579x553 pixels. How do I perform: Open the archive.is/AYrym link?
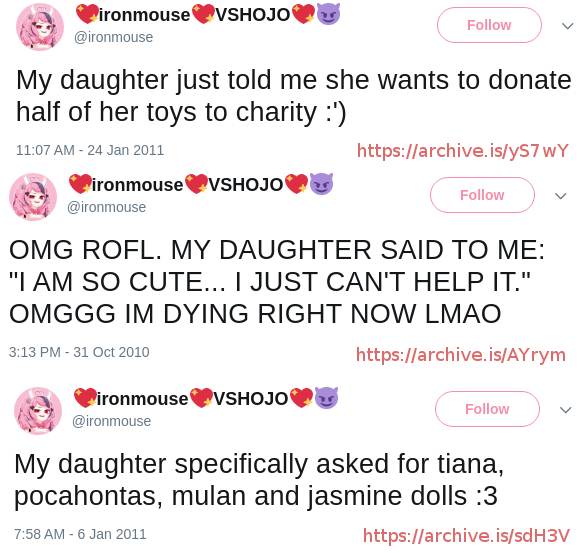(x=461, y=355)
